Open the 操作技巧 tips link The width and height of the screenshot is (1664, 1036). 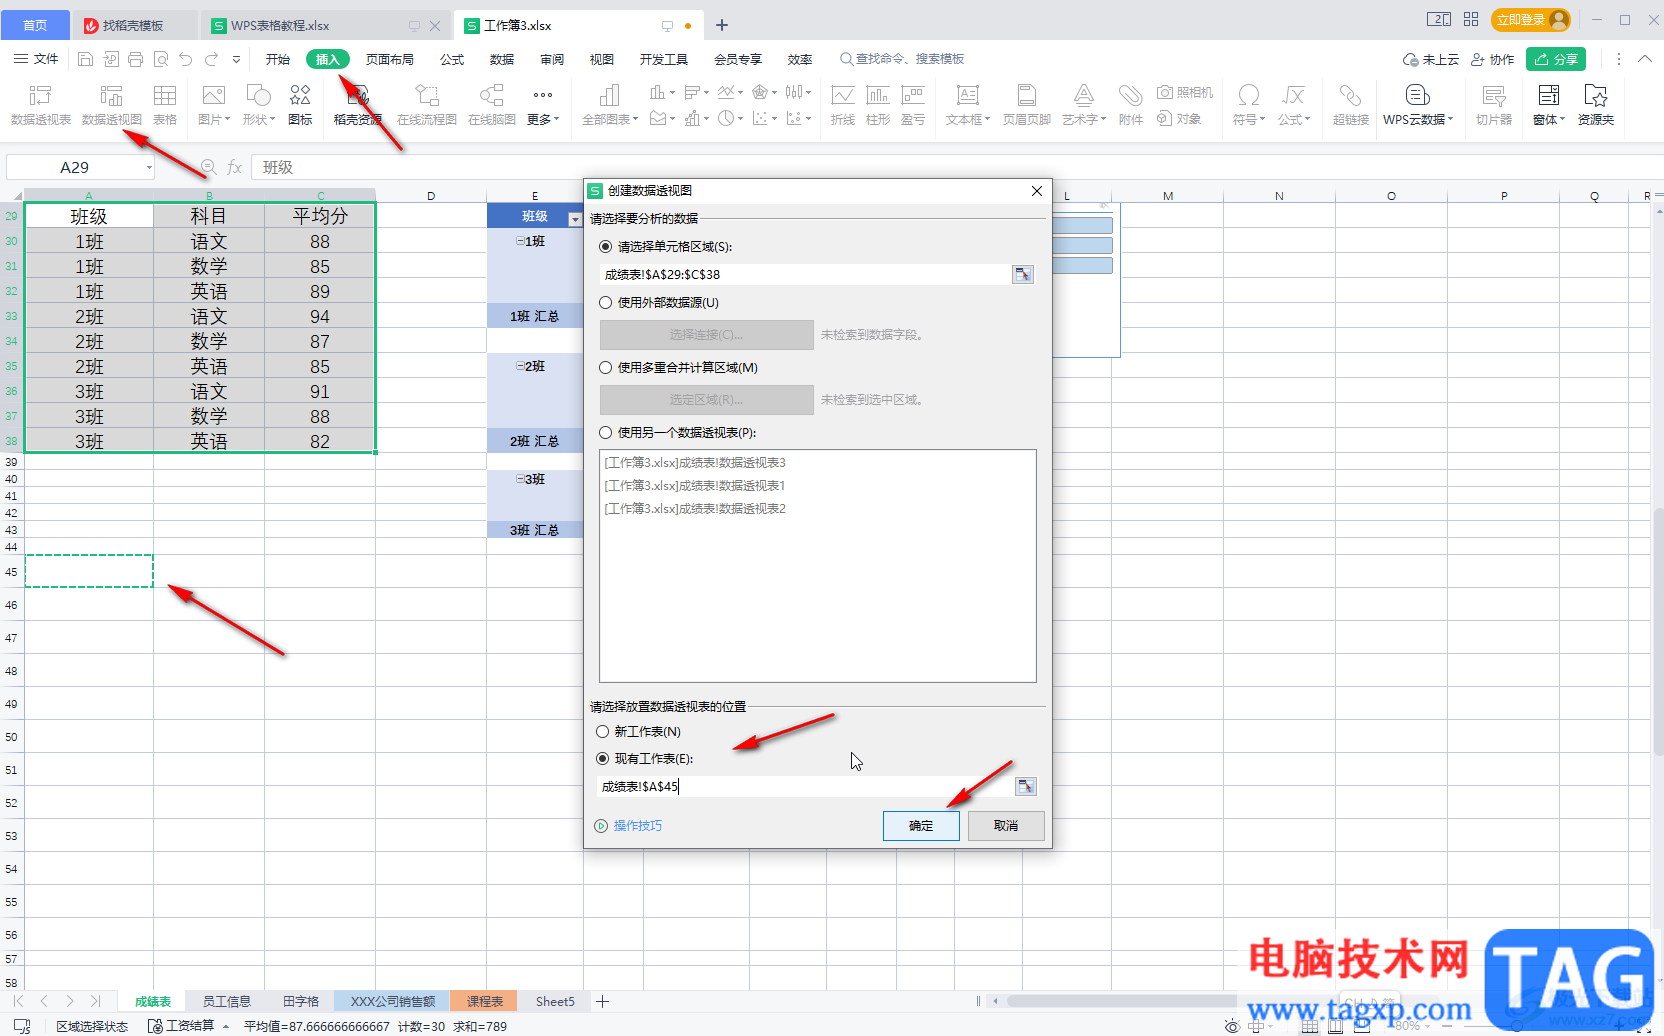637,825
